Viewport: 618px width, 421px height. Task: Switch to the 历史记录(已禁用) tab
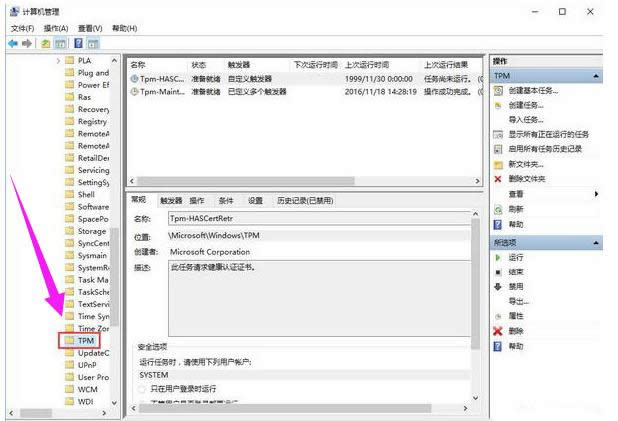click(305, 200)
